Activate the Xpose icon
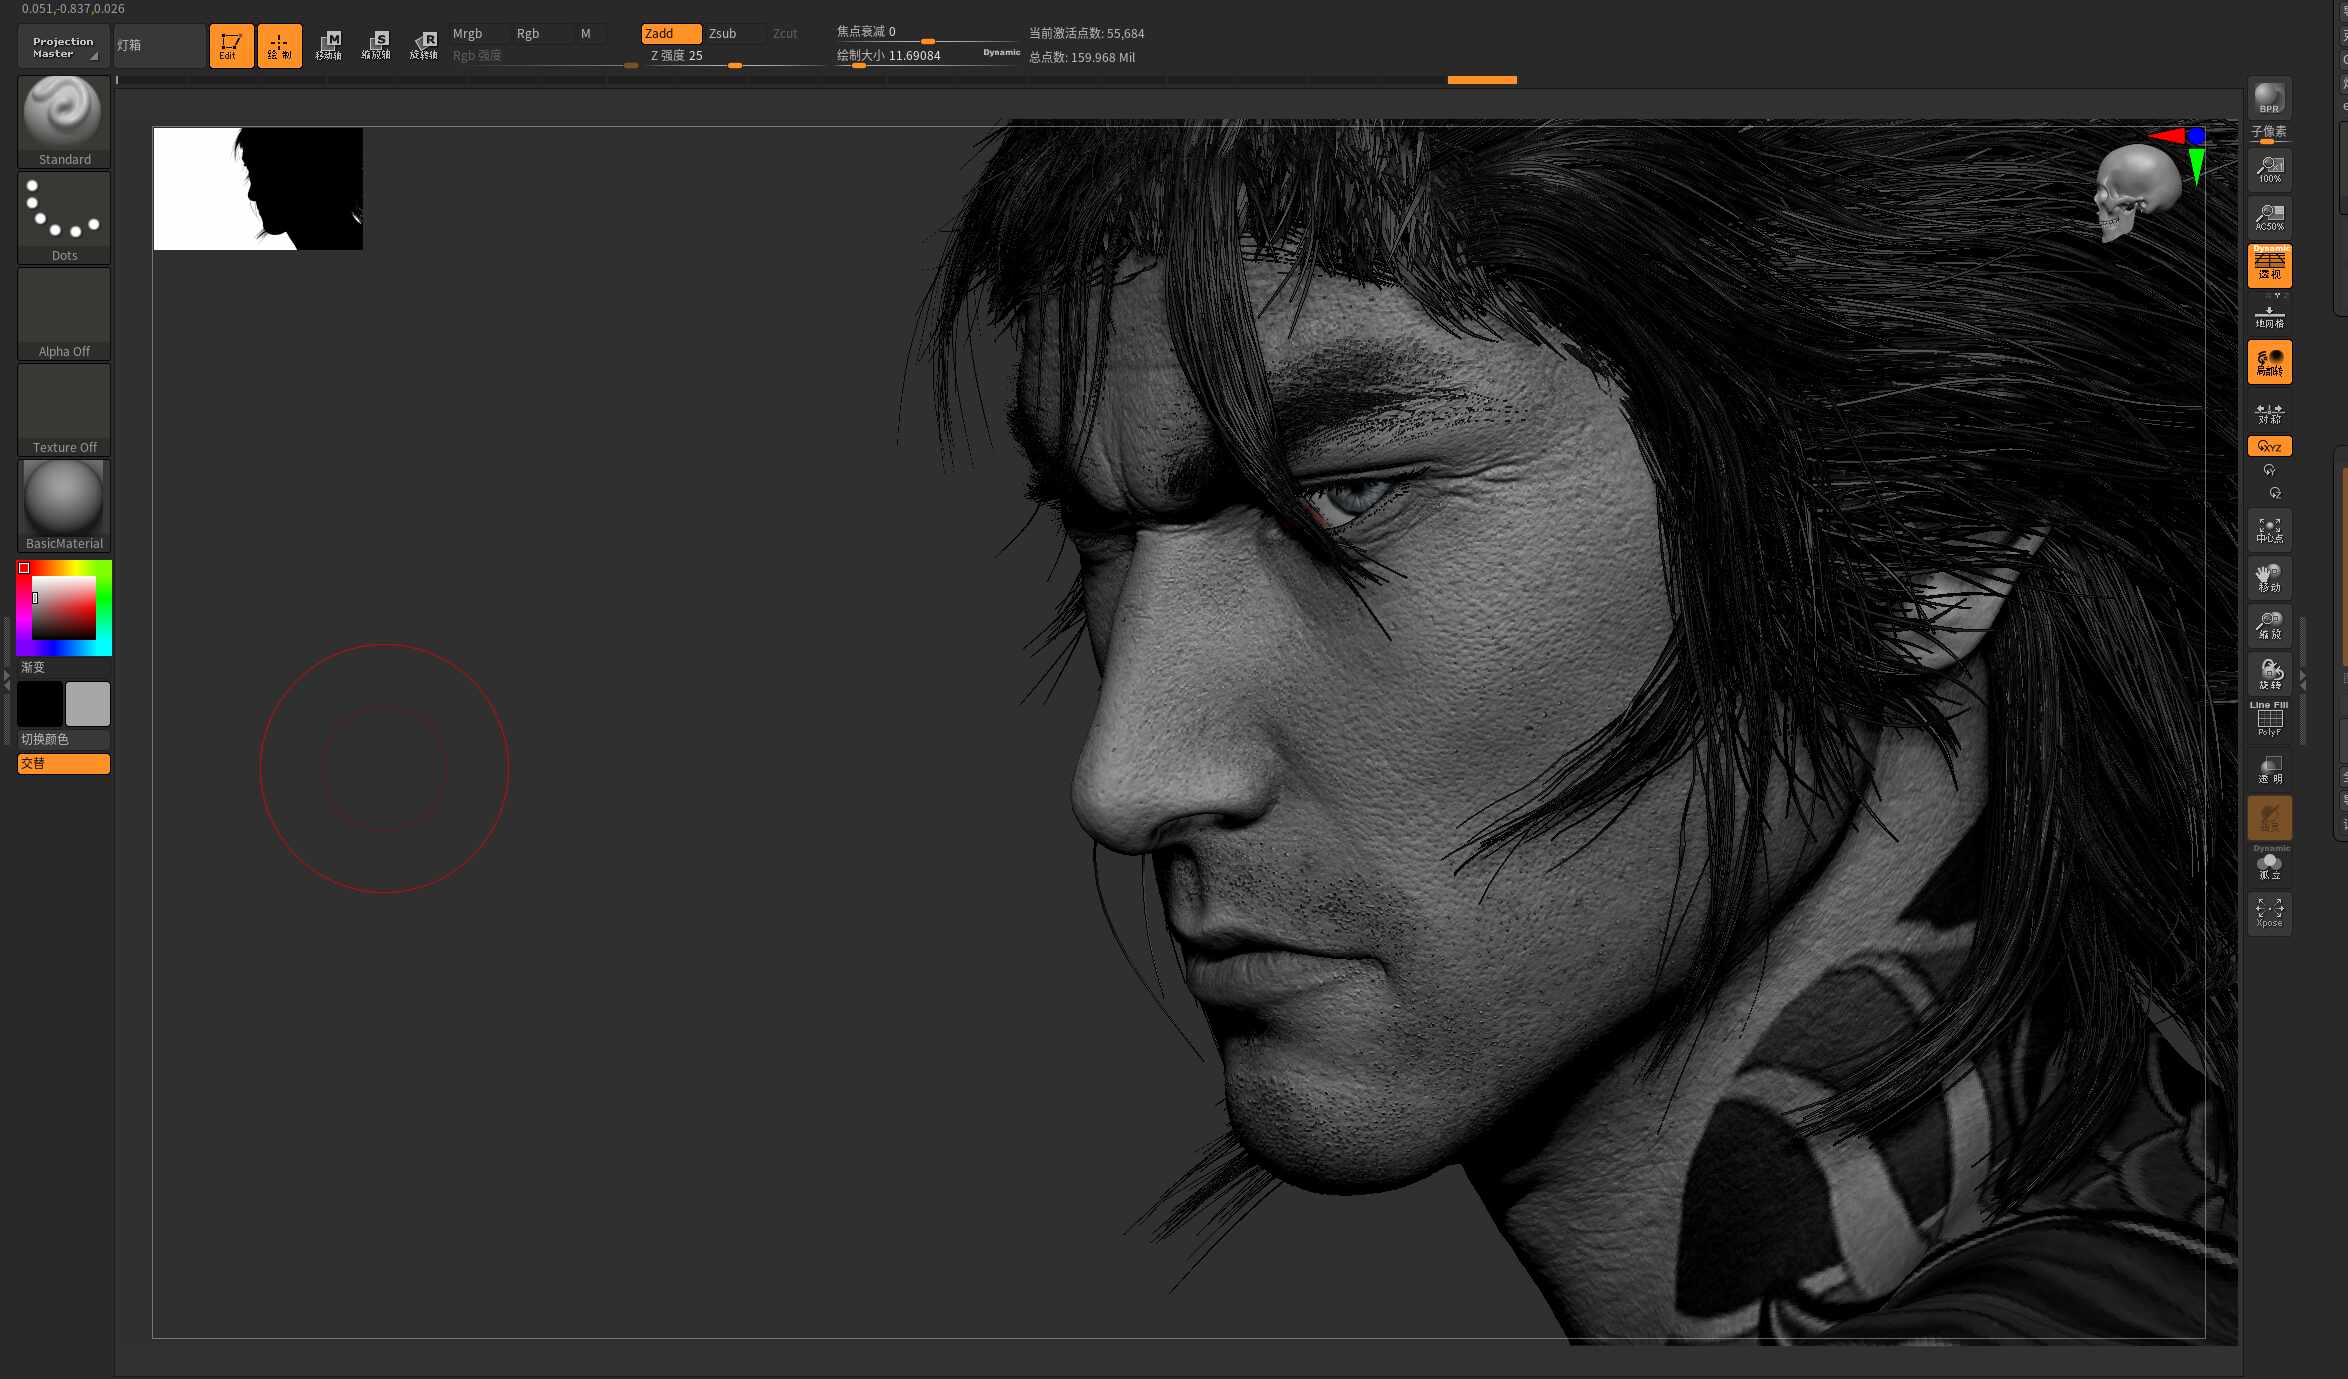Screen dimensions: 2348x1379 (2269, 913)
